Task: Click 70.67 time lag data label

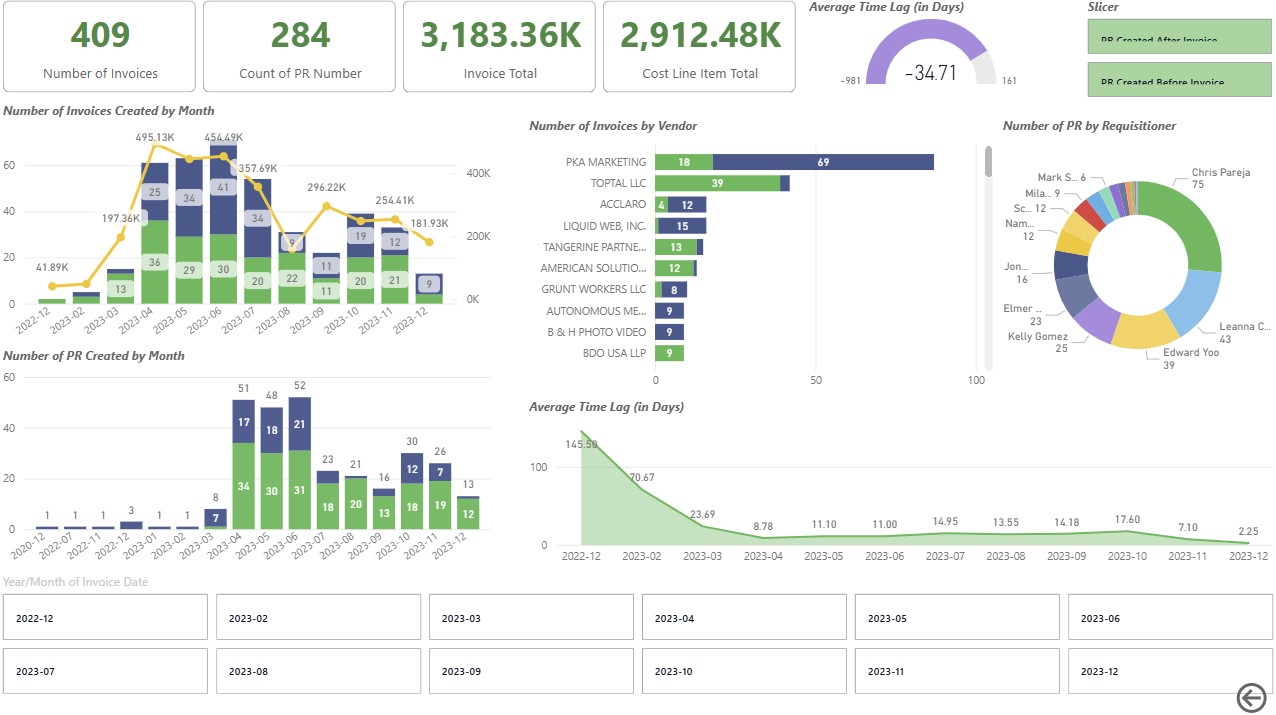Action: [x=642, y=478]
